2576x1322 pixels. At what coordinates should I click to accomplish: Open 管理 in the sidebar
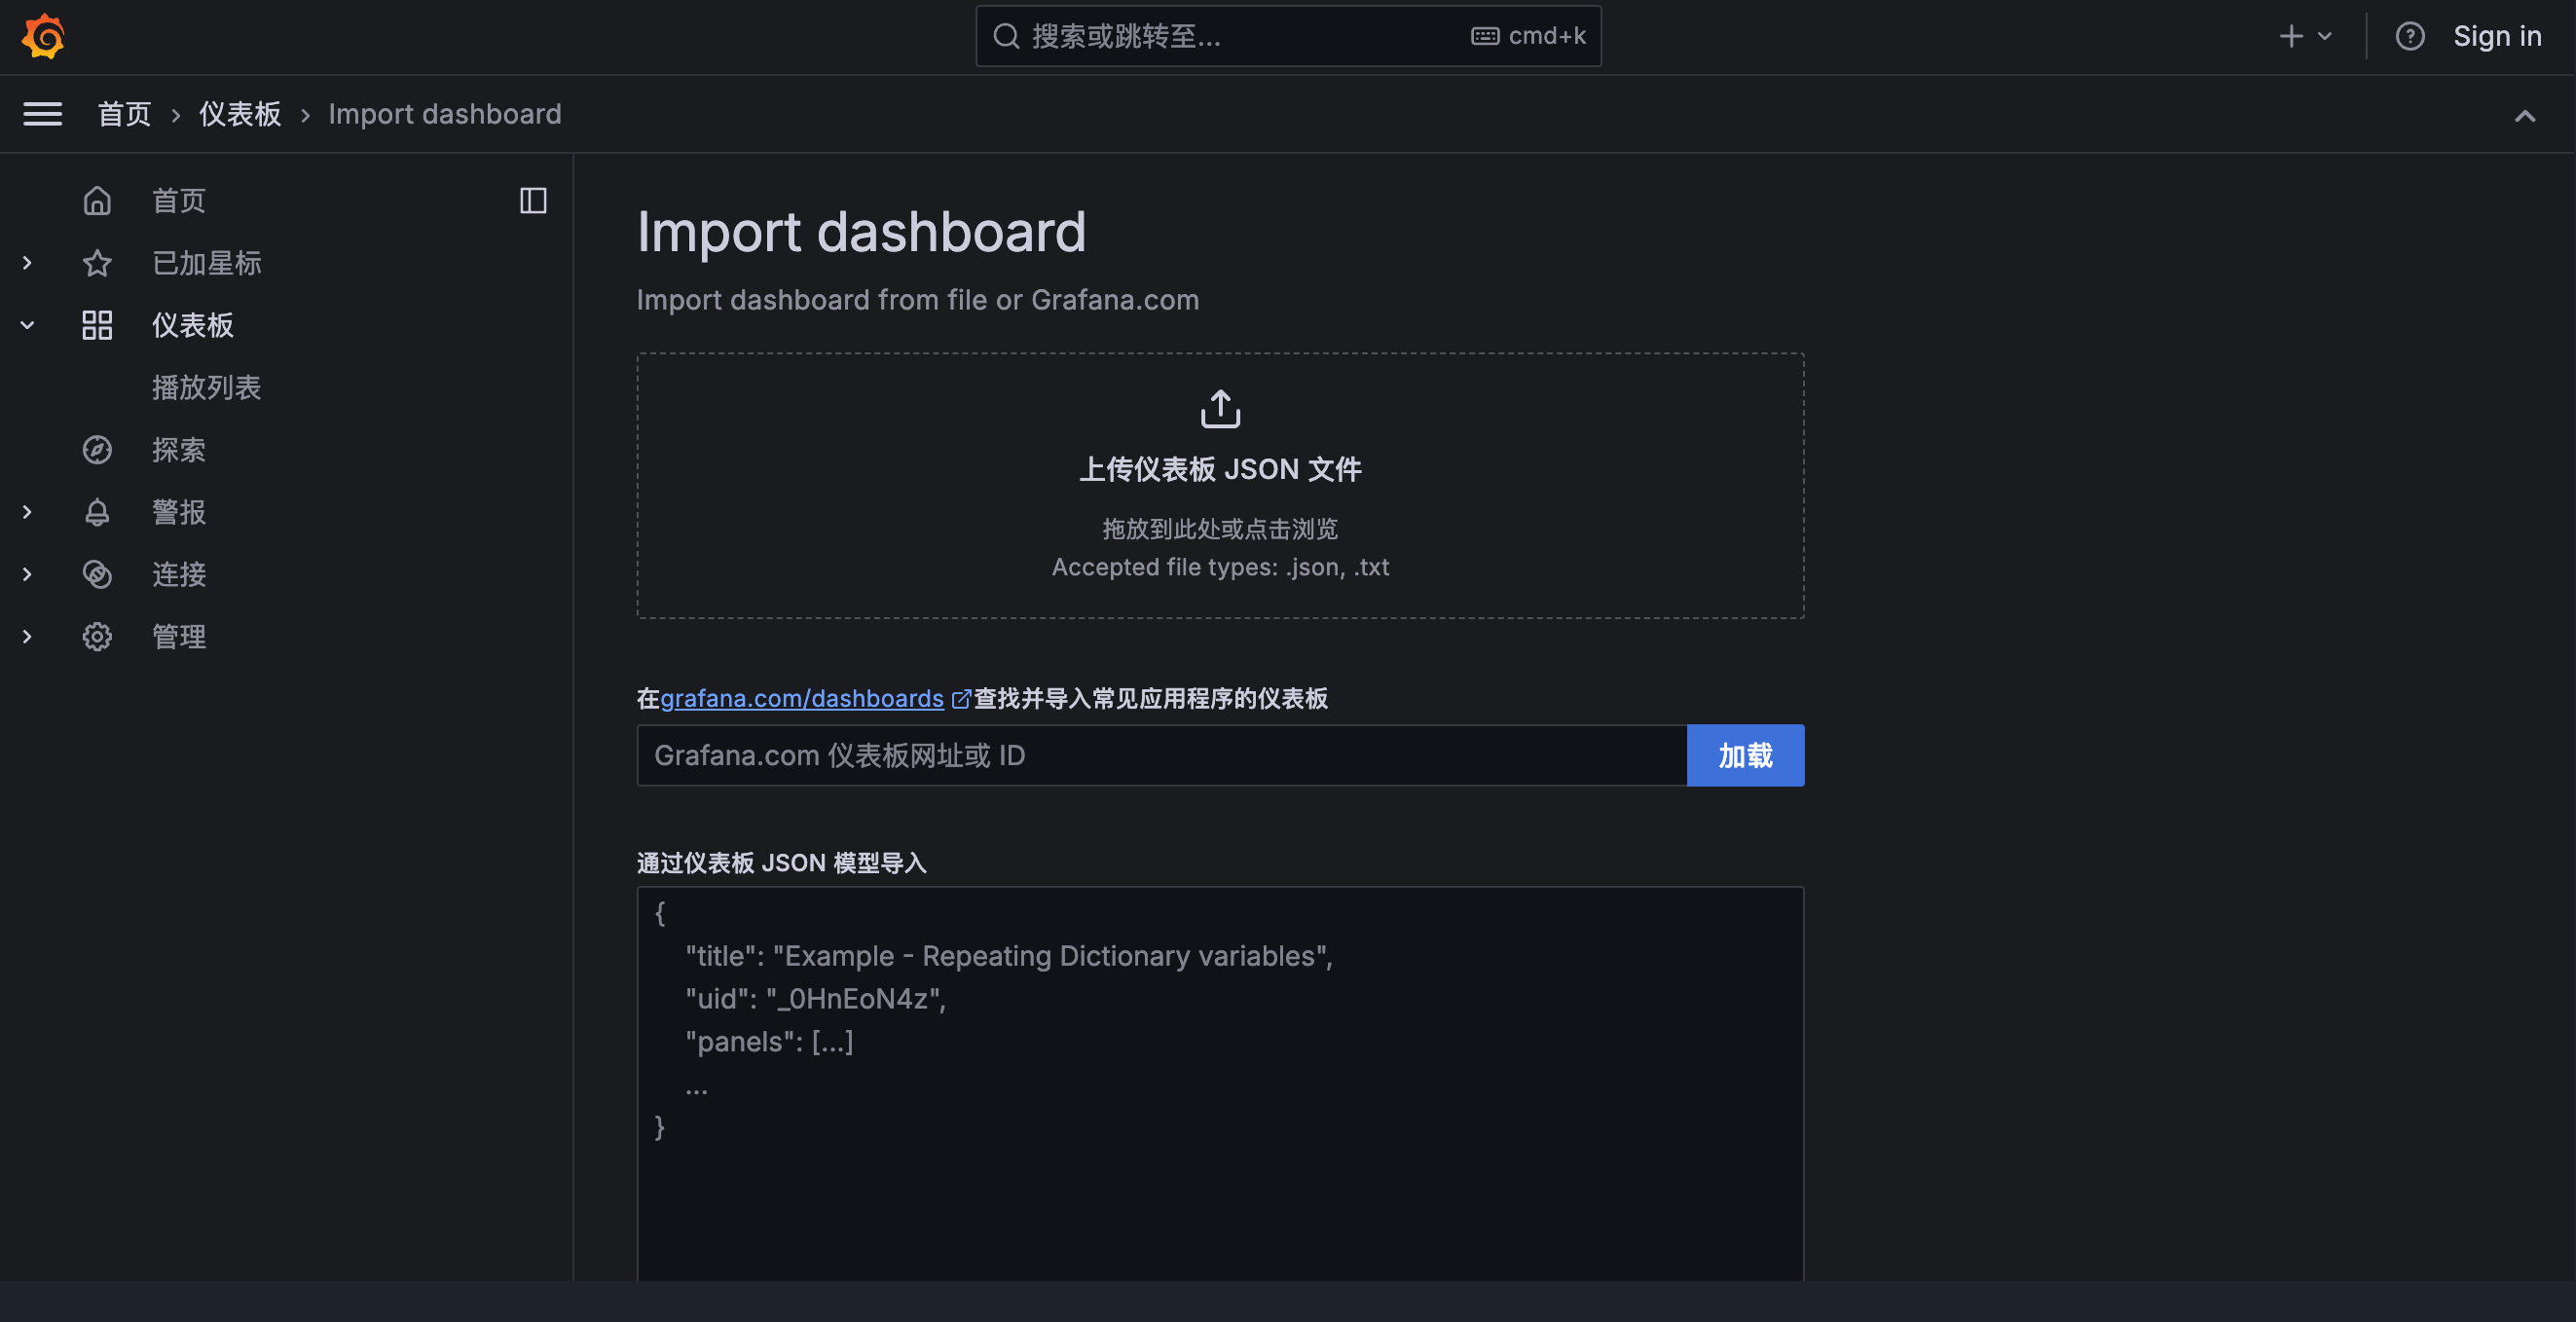tap(179, 637)
